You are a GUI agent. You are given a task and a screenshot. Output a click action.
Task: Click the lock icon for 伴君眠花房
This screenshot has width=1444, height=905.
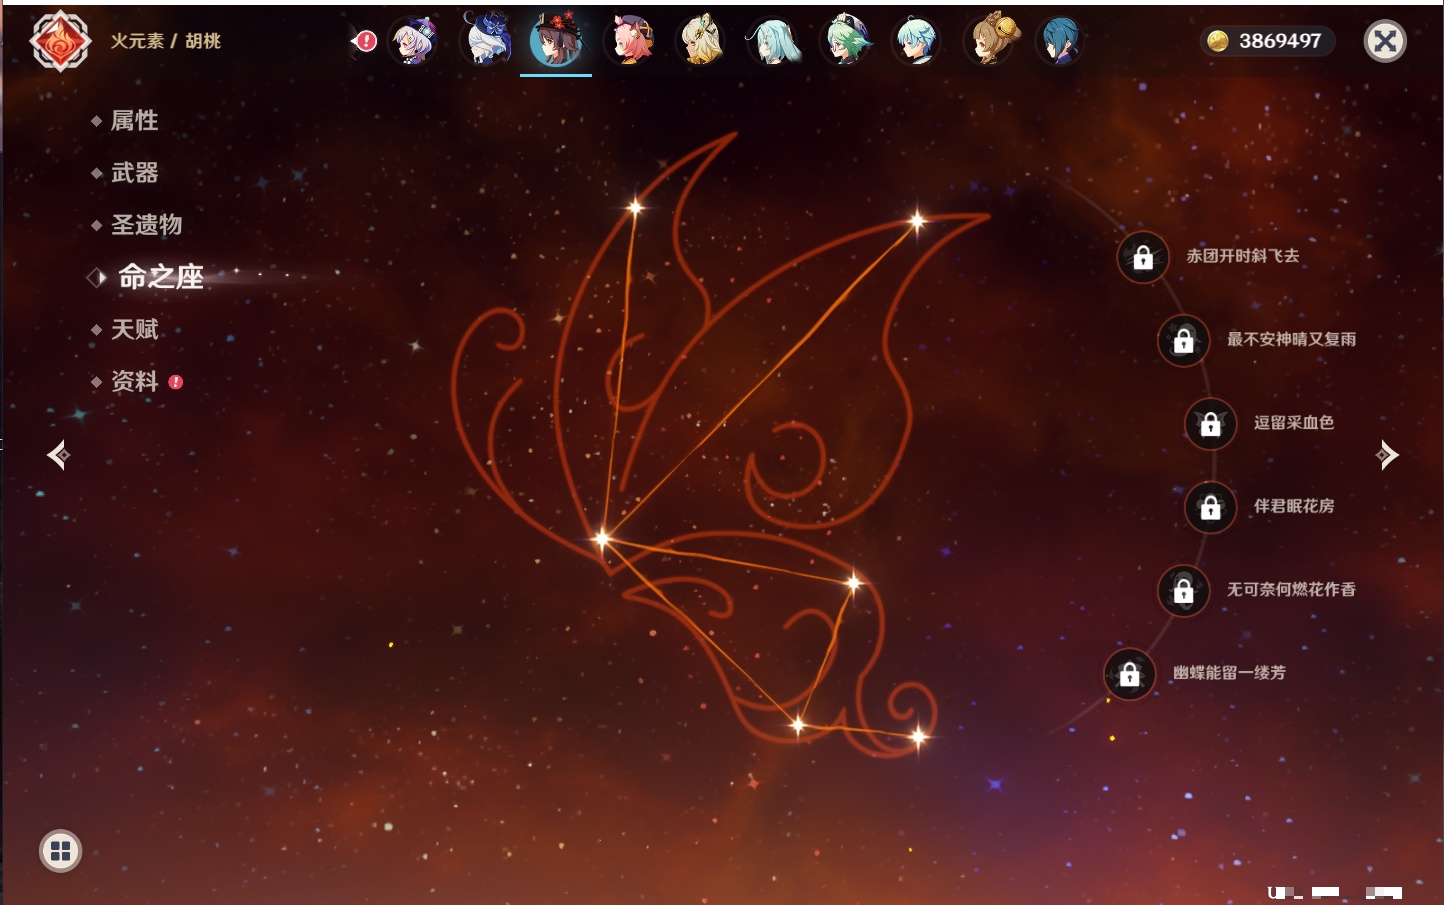pyautogui.click(x=1211, y=508)
